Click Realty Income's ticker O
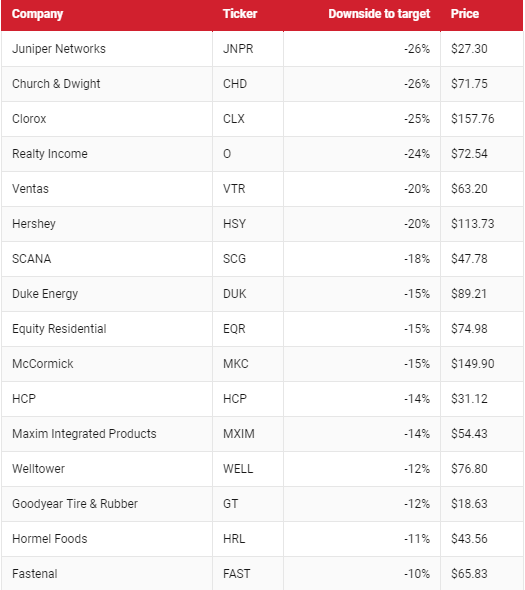The height and width of the screenshot is (590, 525). (227, 154)
